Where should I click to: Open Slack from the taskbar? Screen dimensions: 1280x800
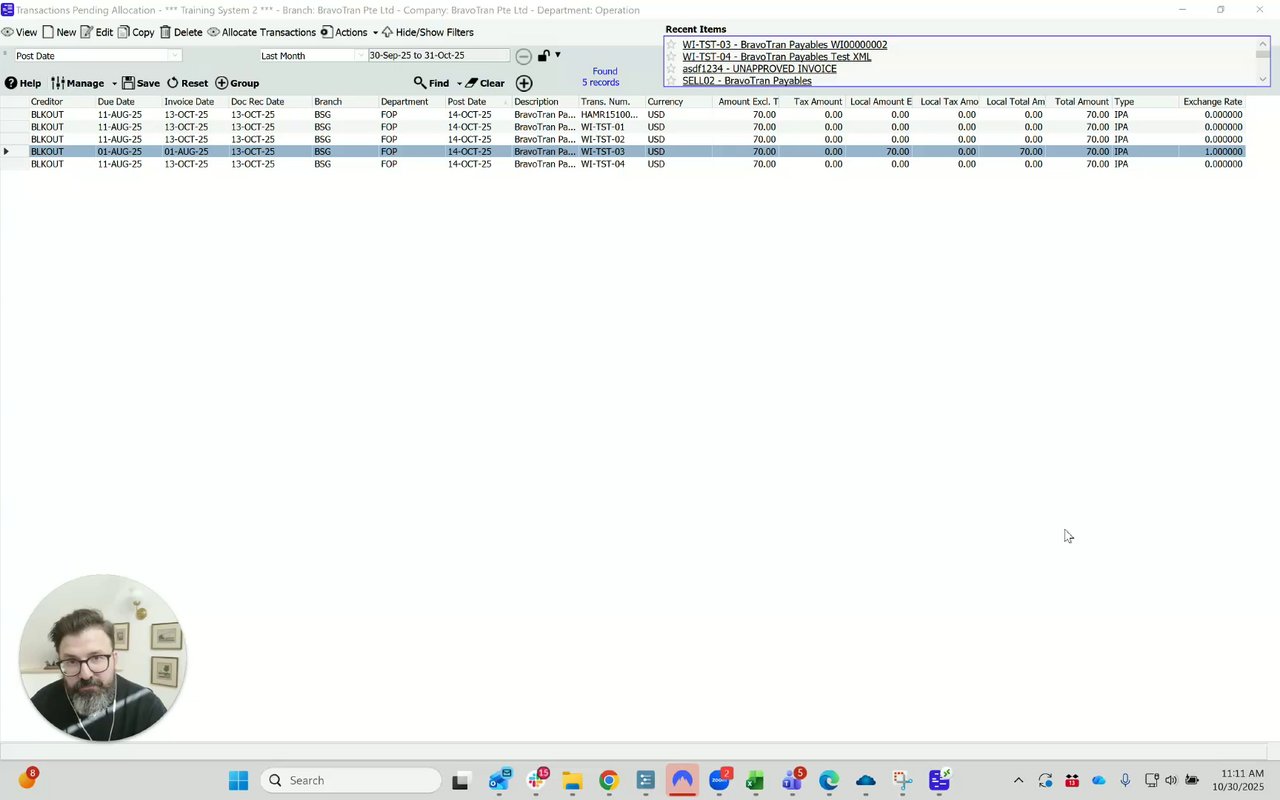point(537,780)
